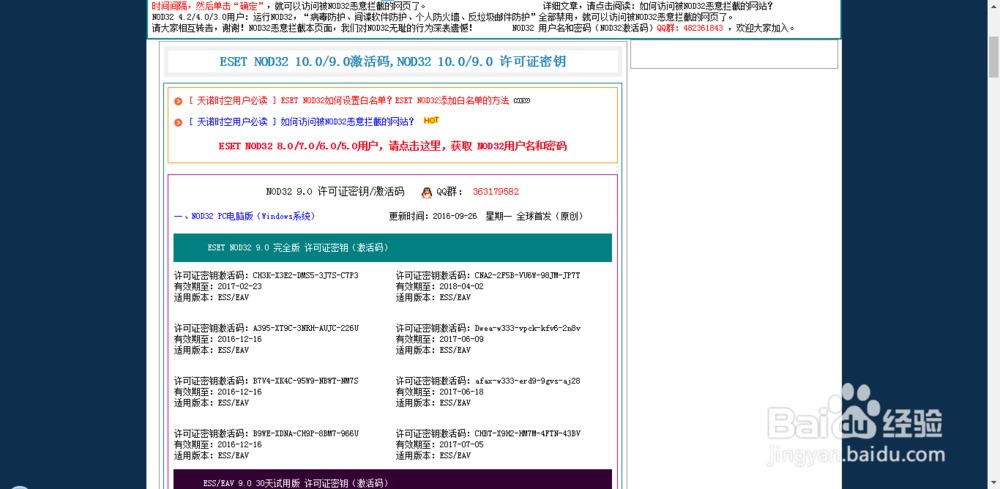Image resolution: width=1000 pixels, height=489 pixels.
Task: Select license key A395-XT9C-3NRH-AUJC-226U
Action: pyautogui.click(x=306, y=328)
